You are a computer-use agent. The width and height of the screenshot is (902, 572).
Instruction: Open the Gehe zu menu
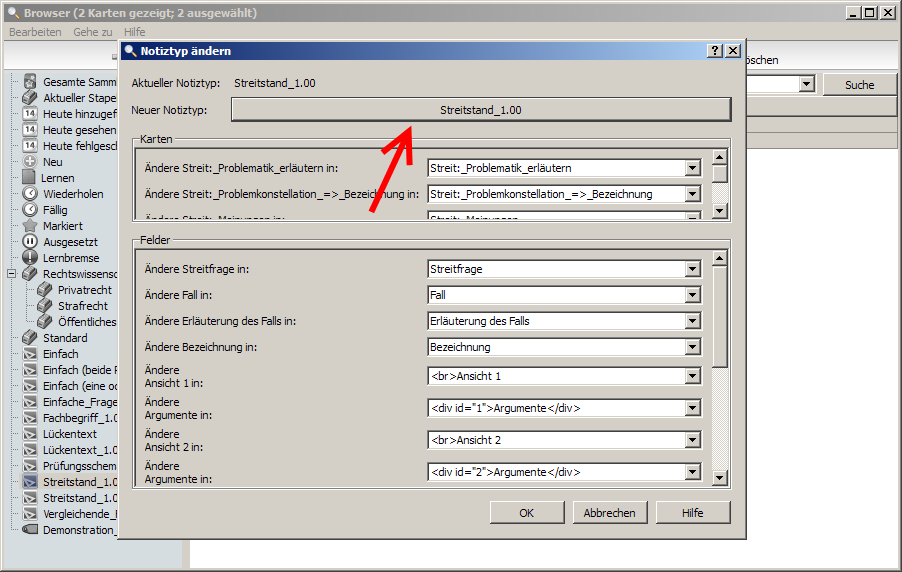[92, 32]
